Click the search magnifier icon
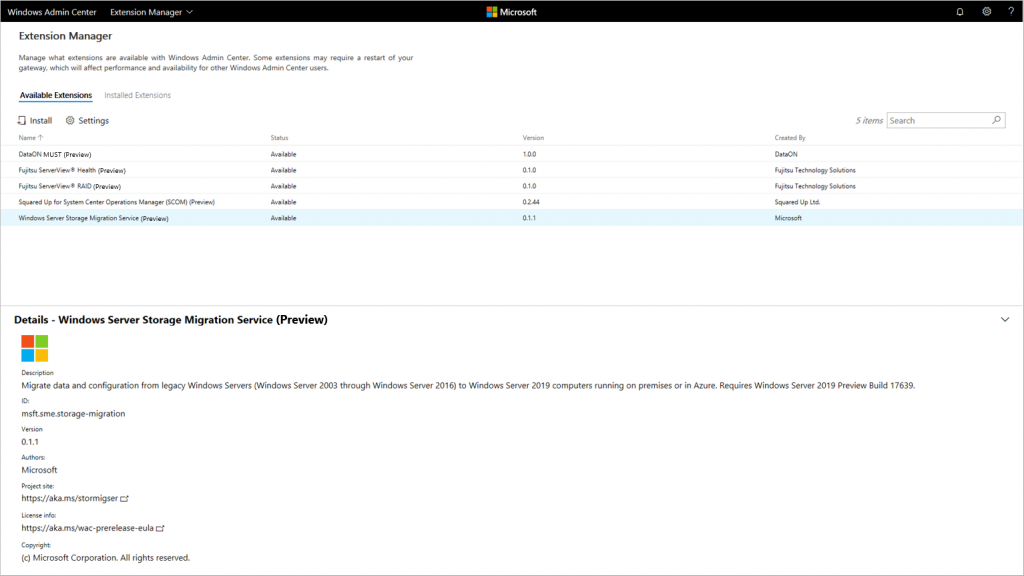The height and width of the screenshot is (576, 1024). [997, 120]
